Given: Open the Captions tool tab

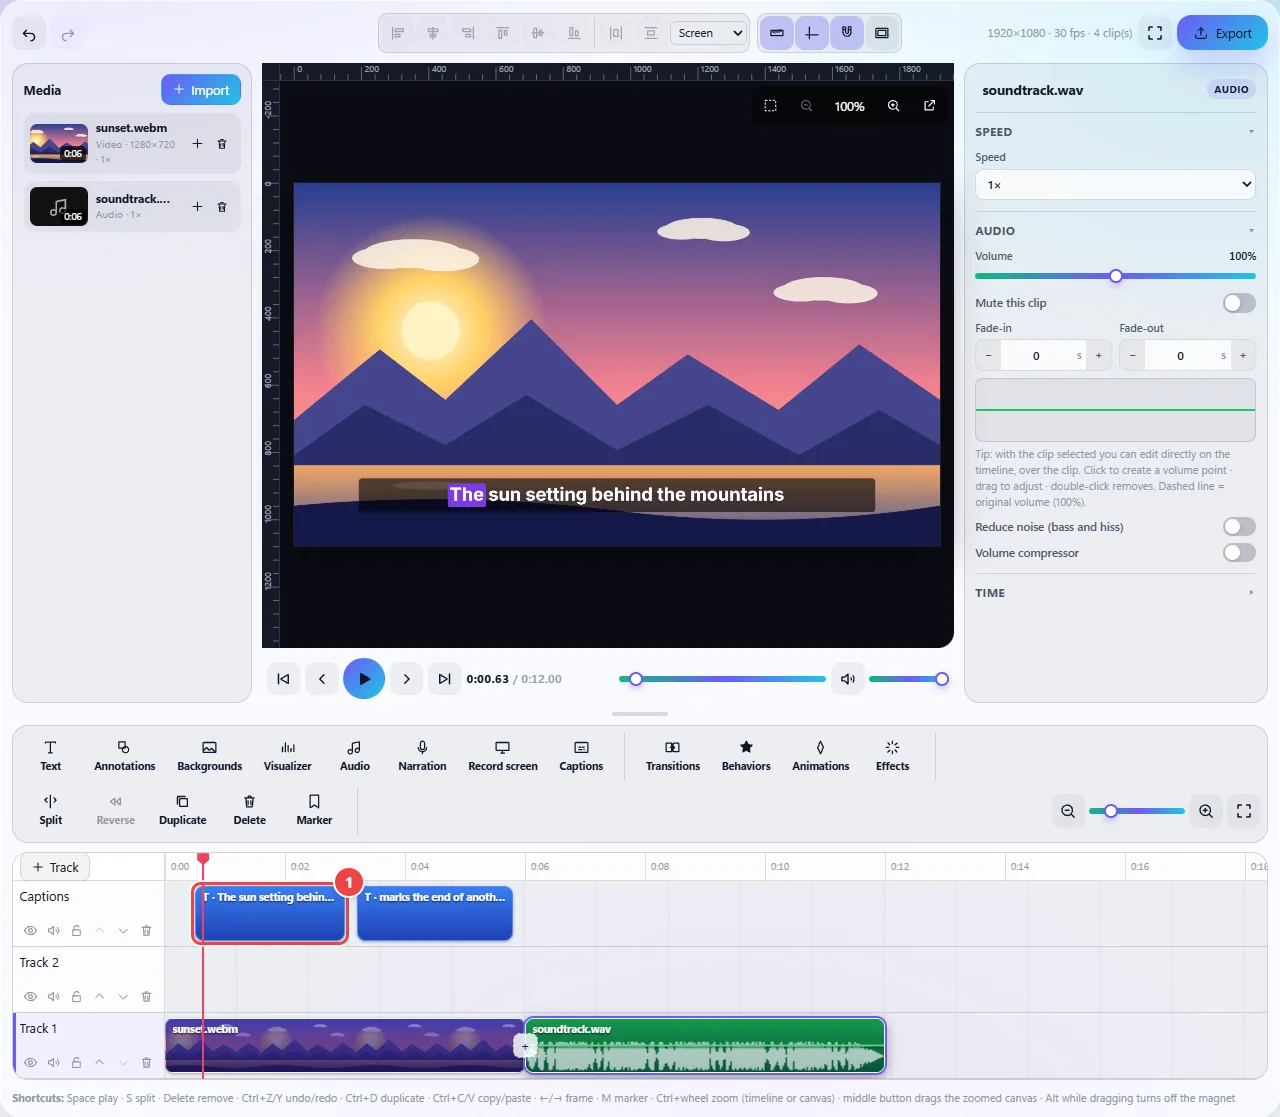Looking at the screenshot, I should coord(581,756).
